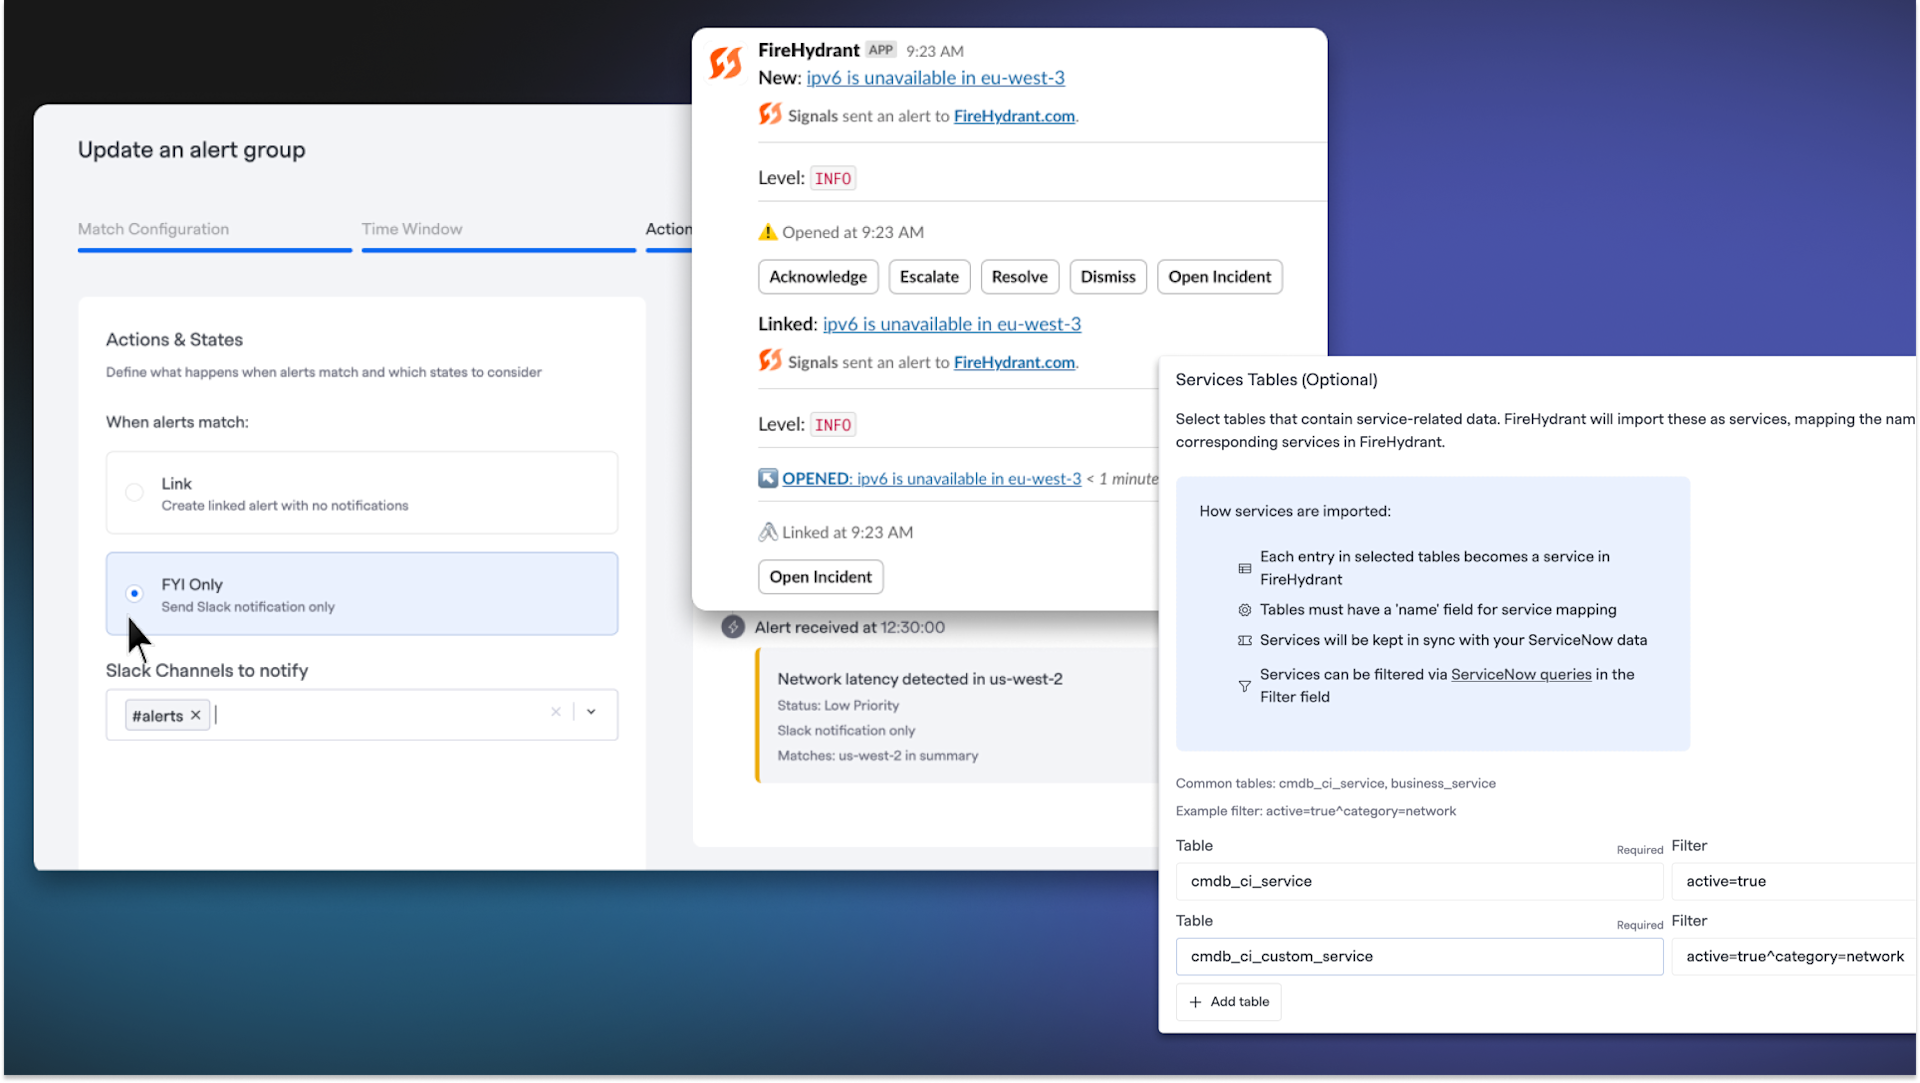Clear all selected Slack channels
Screen dimensions: 1920x1083
coord(556,712)
